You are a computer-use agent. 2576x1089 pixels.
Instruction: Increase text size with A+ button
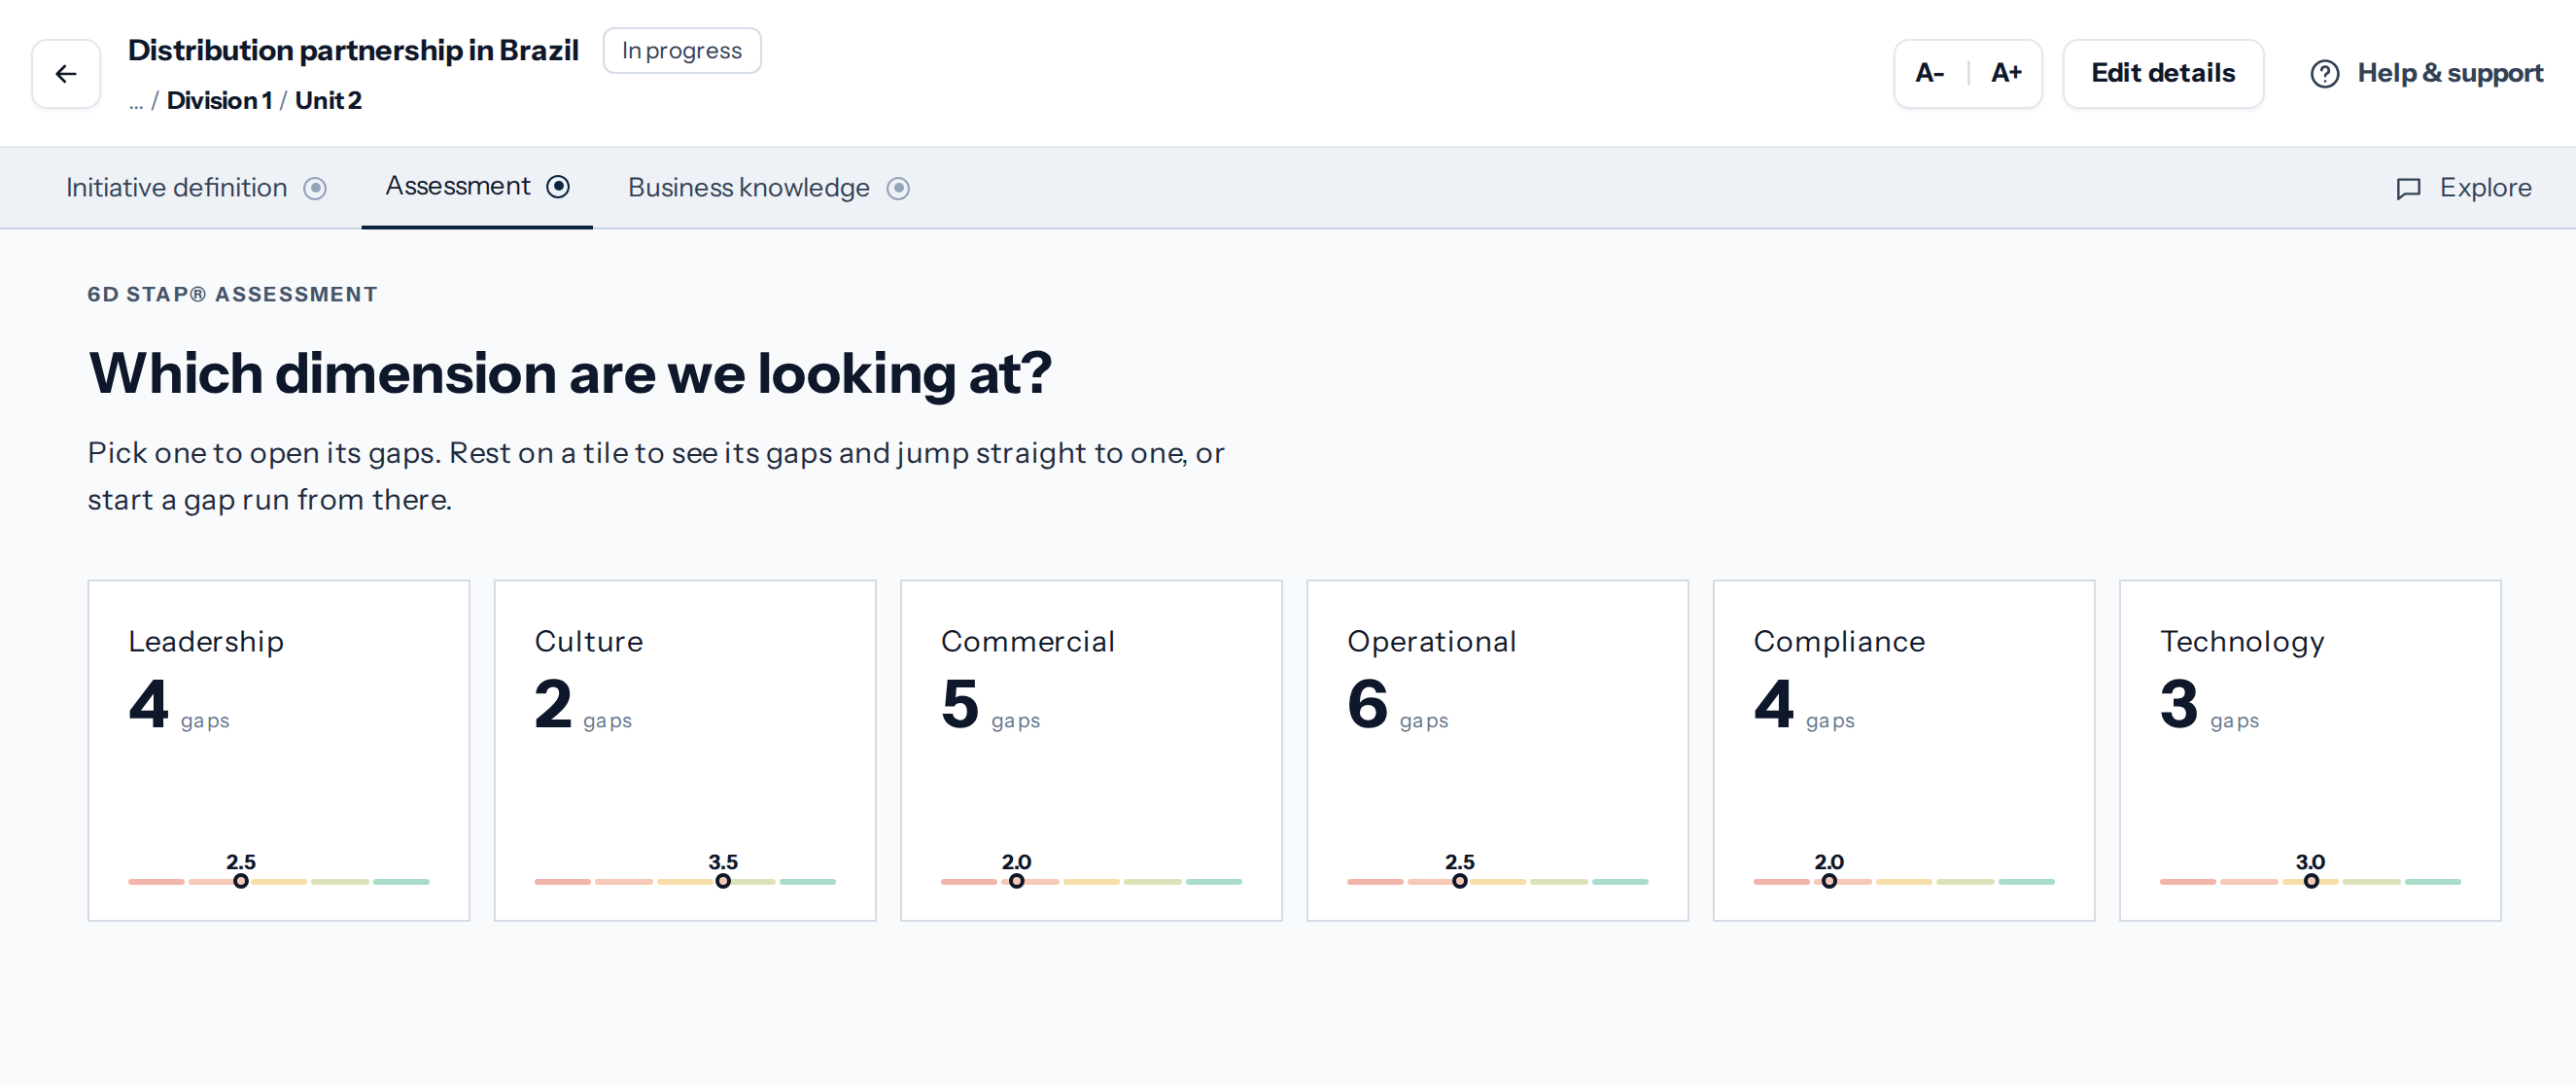click(x=2006, y=74)
